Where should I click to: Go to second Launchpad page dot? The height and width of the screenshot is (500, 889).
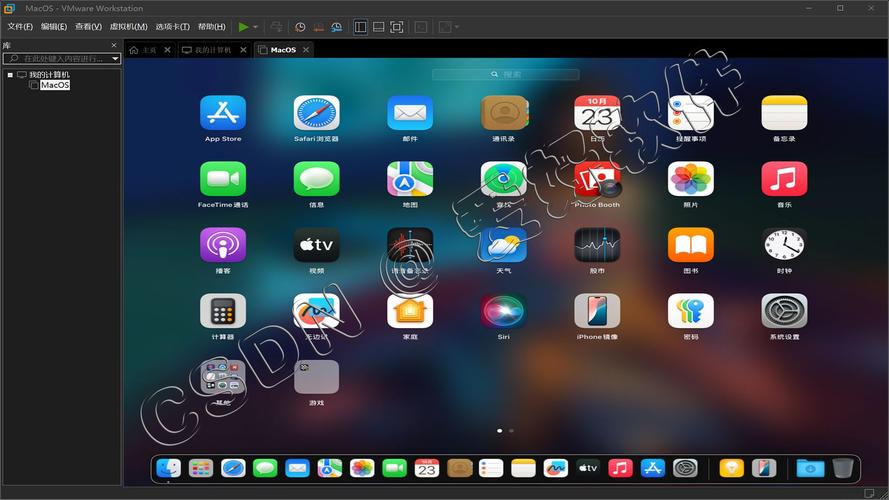(x=511, y=430)
